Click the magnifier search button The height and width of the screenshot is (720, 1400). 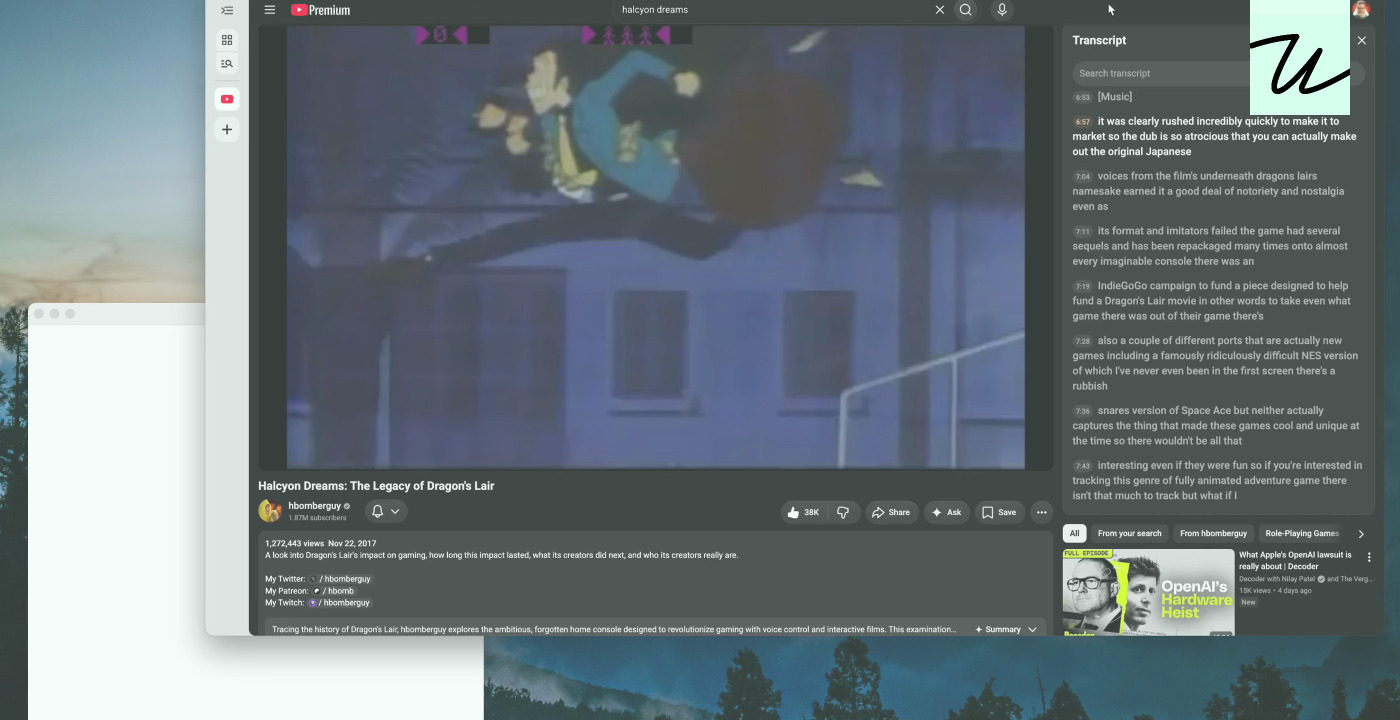pos(965,10)
